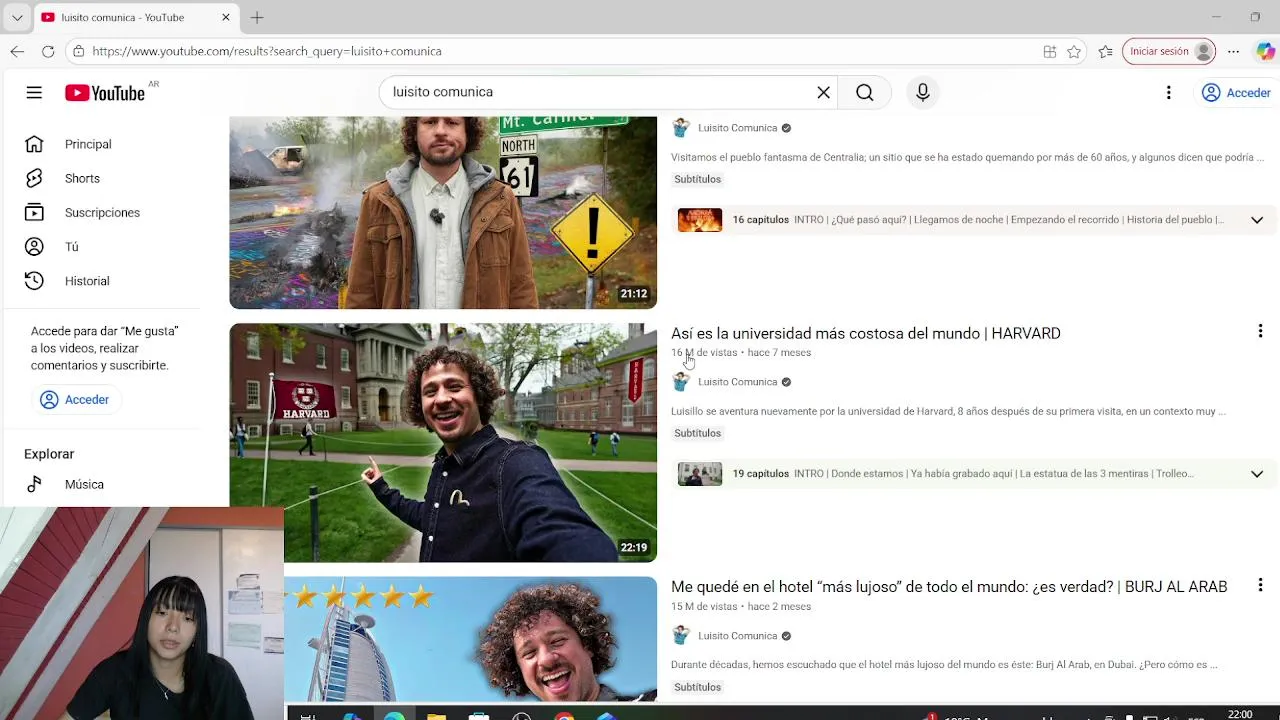Image resolution: width=1280 pixels, height=720 pixels.
Task: Click Iniciar sesión browser profile button
Action: tap(1168, 51)
